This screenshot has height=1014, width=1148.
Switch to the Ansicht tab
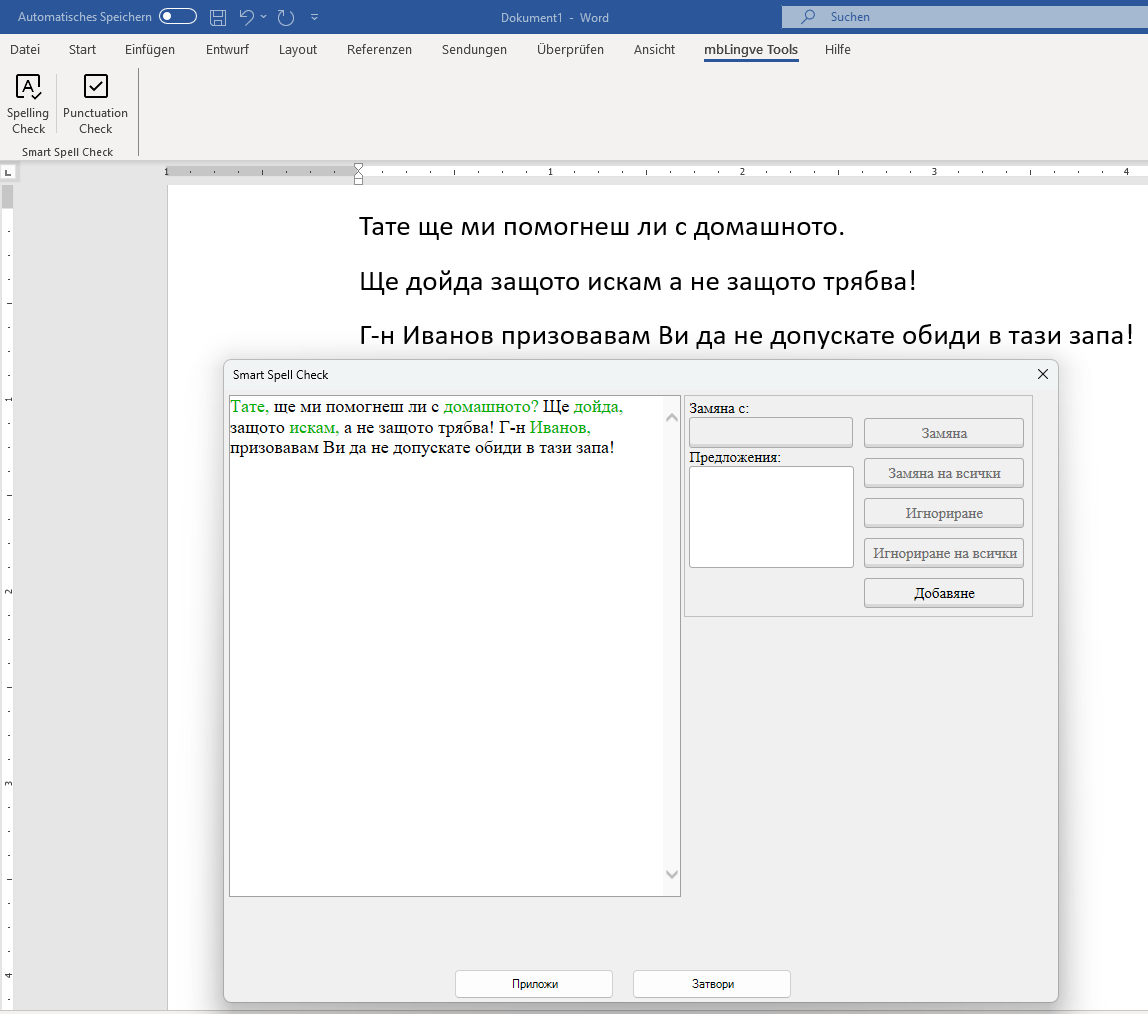[654, 49]
